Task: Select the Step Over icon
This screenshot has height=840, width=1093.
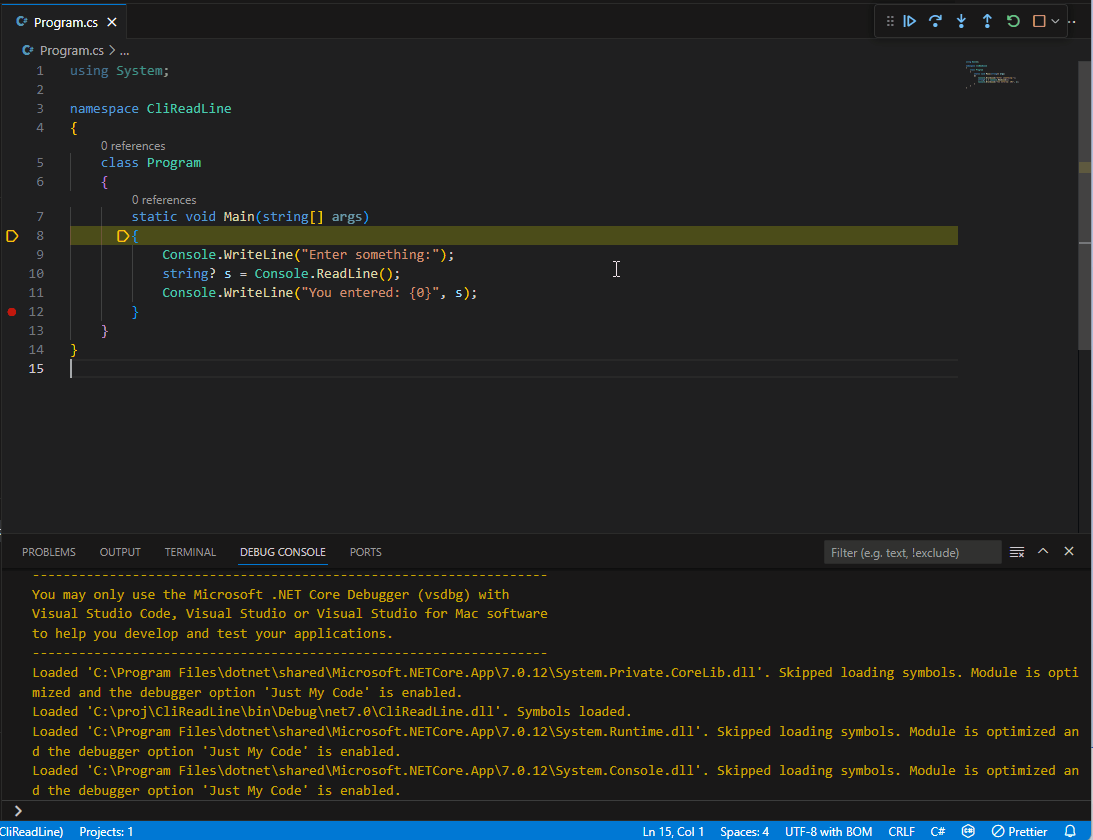Action: pos(935,21)
